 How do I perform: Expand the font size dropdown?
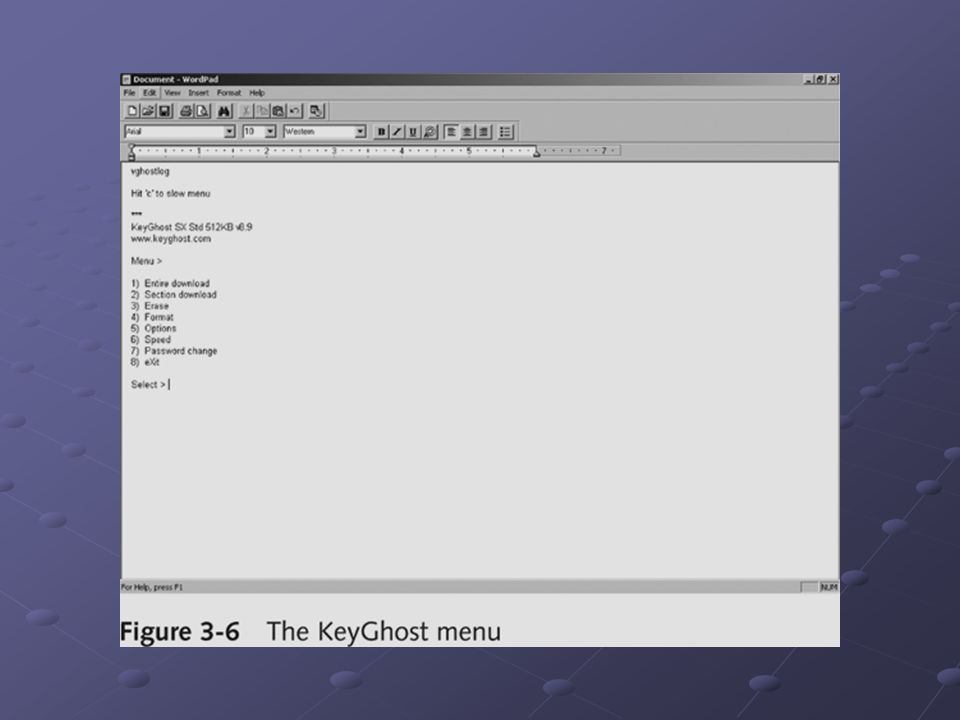270,132
